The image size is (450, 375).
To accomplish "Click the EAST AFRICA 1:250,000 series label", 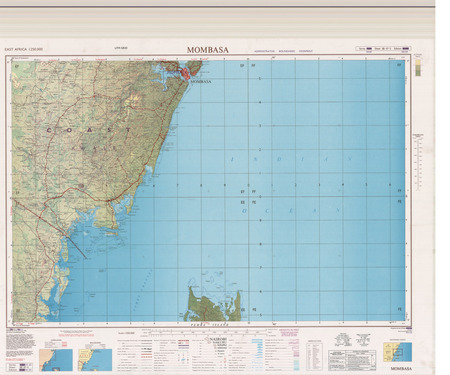I will coord(24,49).
